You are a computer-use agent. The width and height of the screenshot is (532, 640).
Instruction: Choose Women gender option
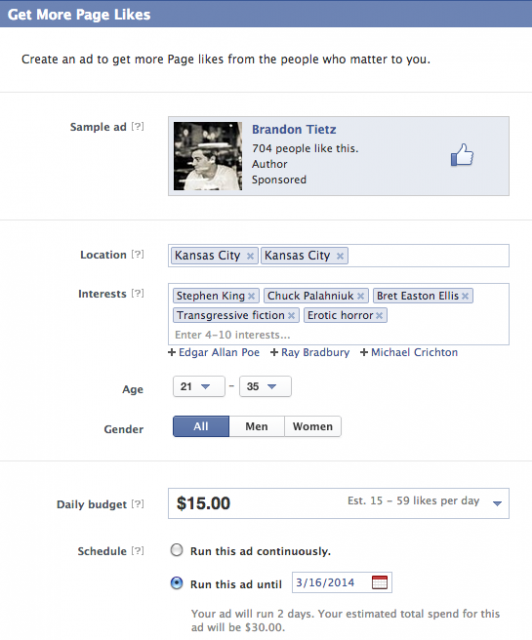pyautogui.click(x=313, y=427)
